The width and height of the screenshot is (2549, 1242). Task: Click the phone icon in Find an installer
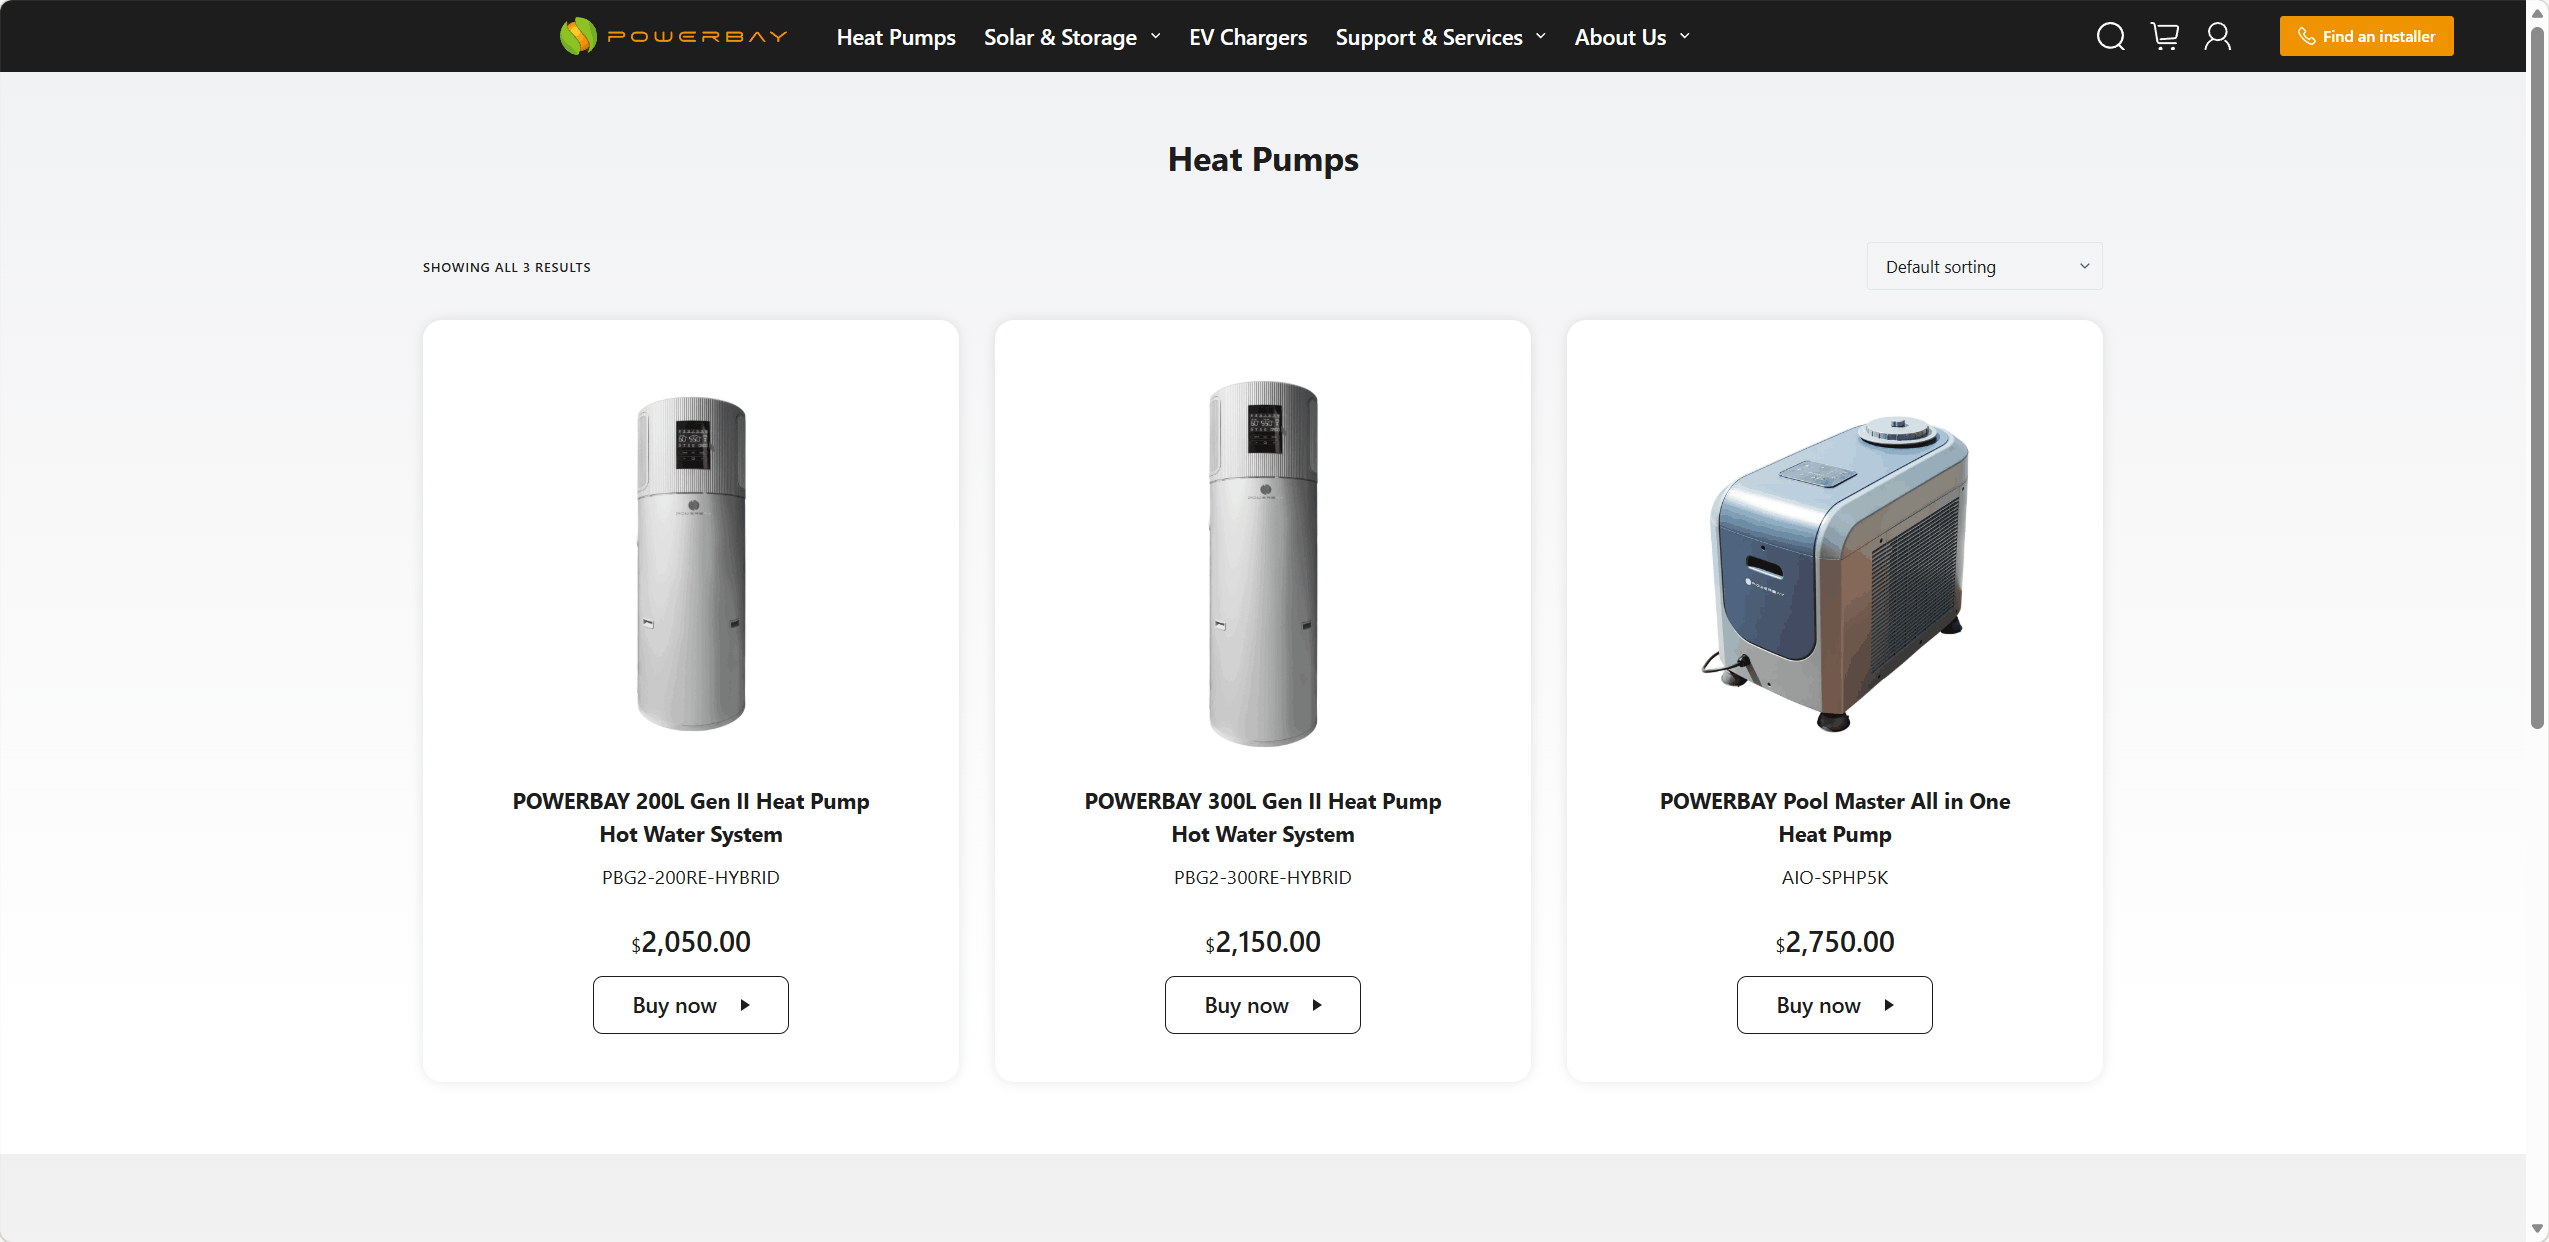coord(2306,37)
